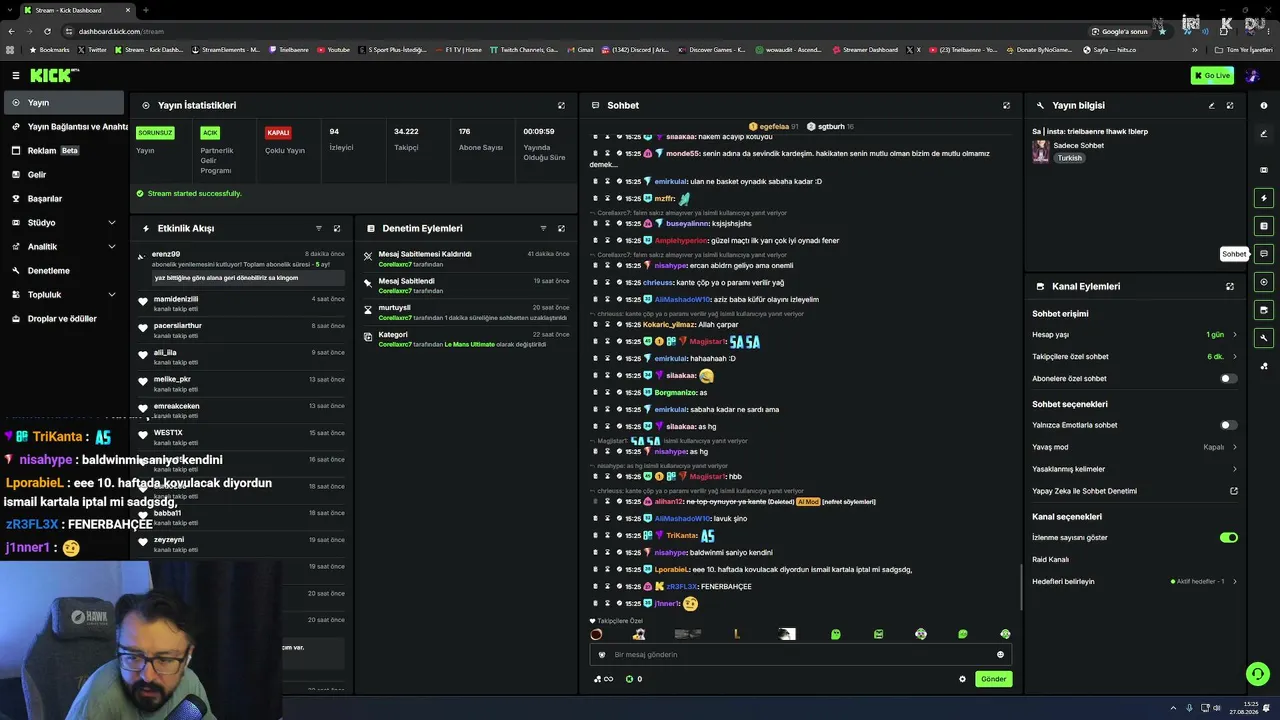Click the Go Live button

(1212, 75)
